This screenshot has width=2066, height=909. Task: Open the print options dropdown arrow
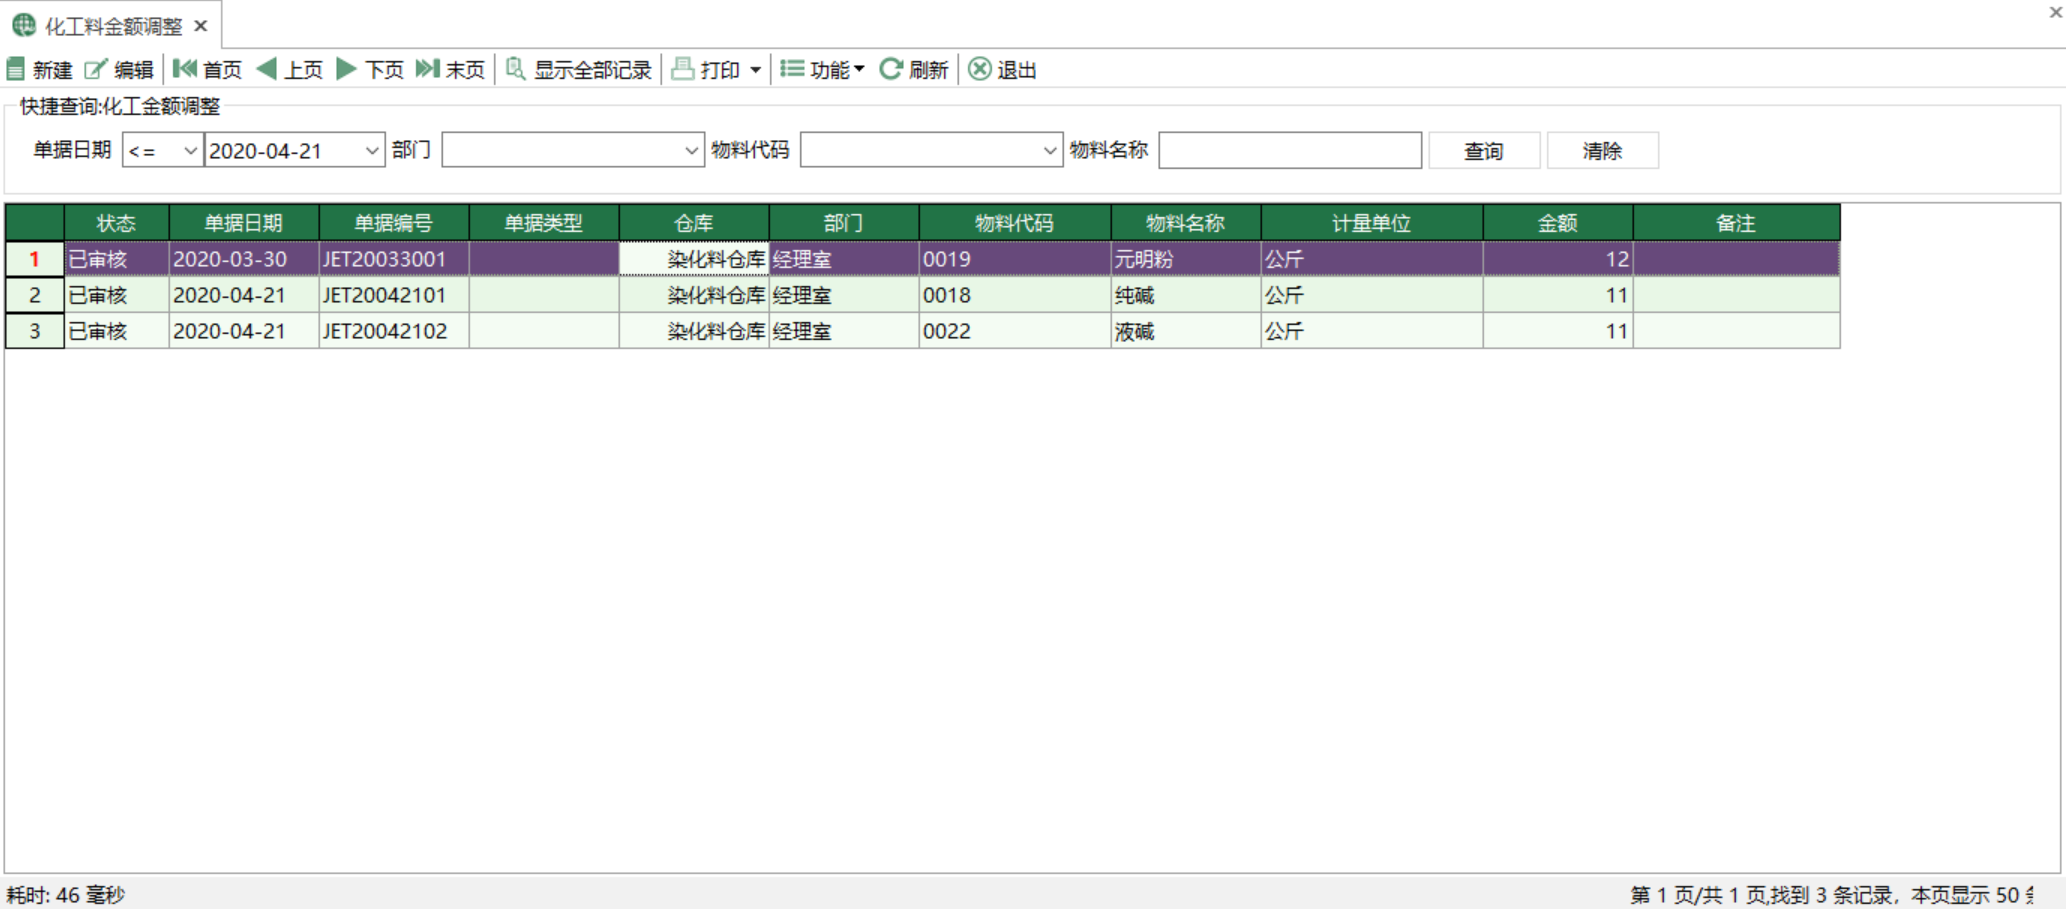(755, 70)
